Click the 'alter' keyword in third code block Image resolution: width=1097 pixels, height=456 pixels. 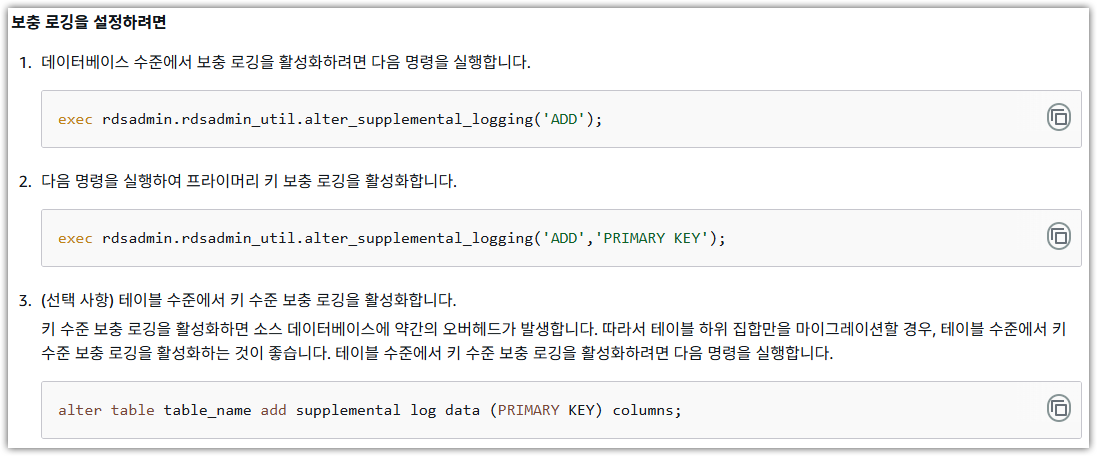(x=79, y=411)
